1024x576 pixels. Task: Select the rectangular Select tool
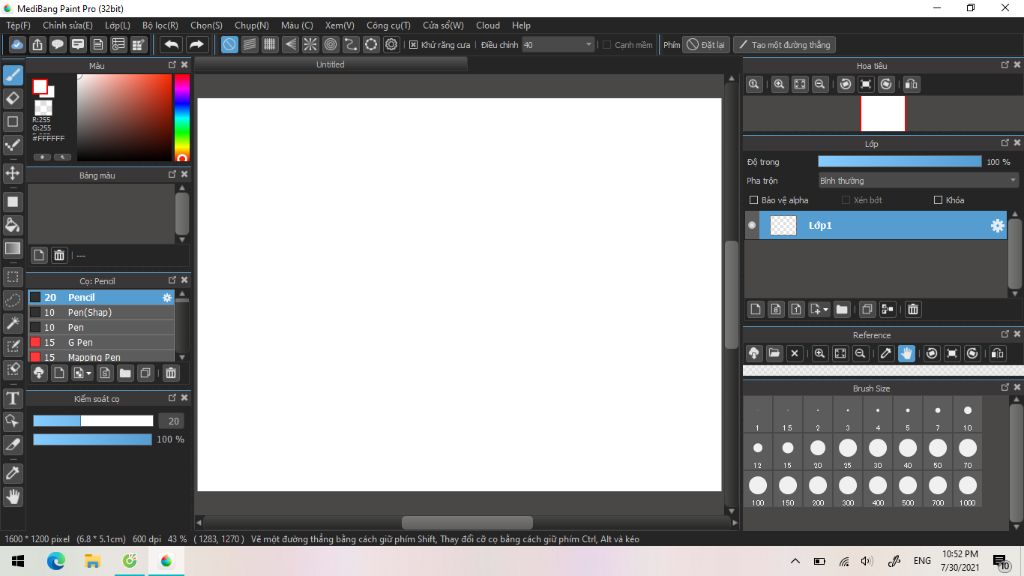click(12, 277)
